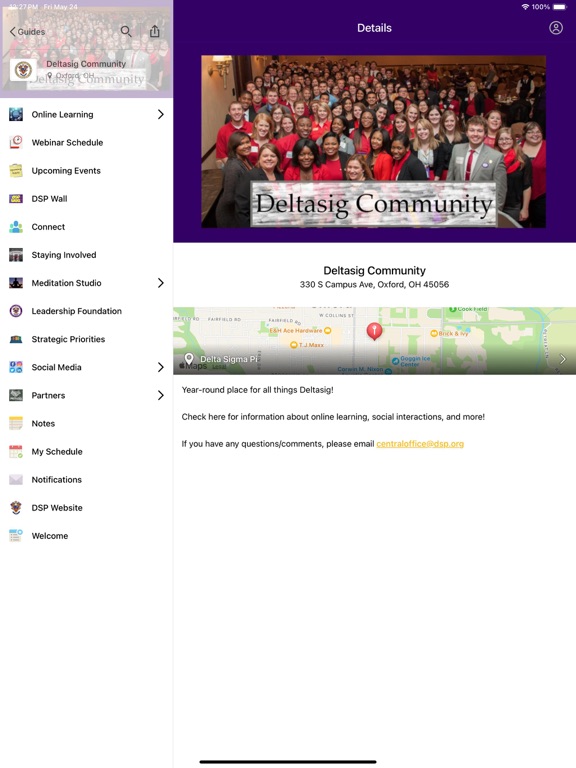Select Connect from the sidebar
Screen dimensions: 576x768
86,227
